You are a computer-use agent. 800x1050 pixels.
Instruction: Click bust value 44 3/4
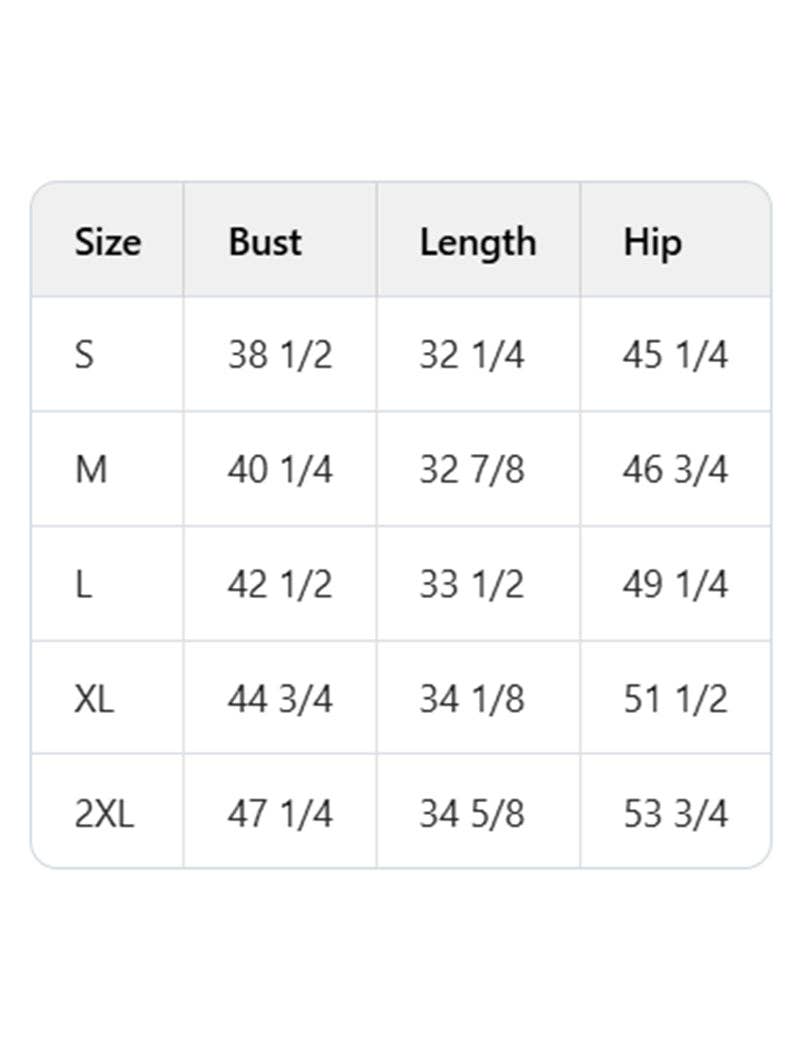tap(280, 699)
